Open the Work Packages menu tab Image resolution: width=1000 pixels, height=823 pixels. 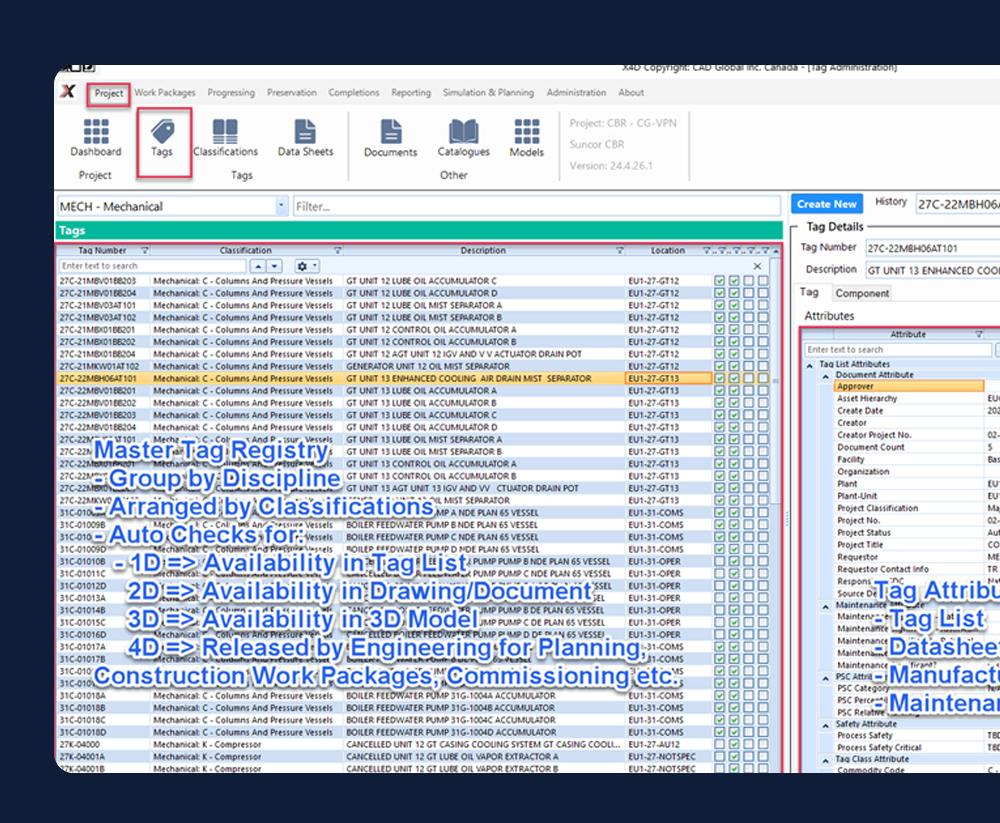click(x=165, y=93)
